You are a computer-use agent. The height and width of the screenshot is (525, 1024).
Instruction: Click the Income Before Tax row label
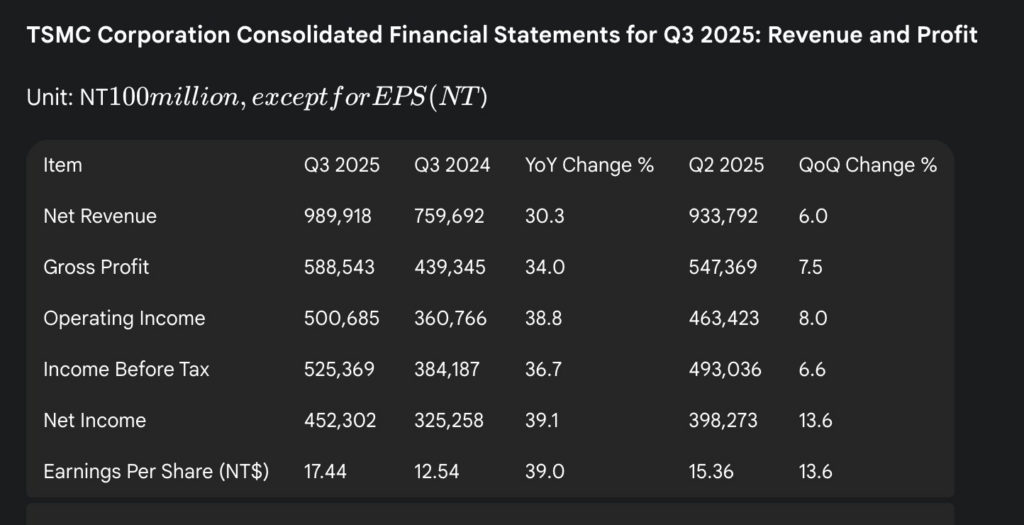point(126,369)
